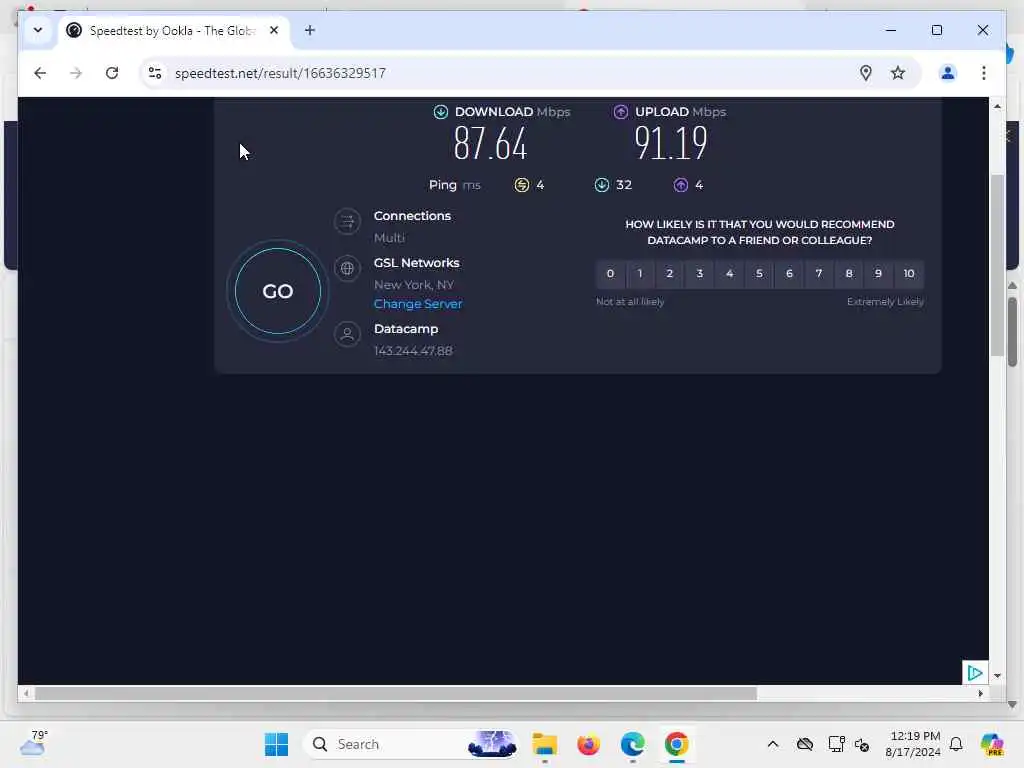Select recommendation rating 1
The image size is (1024, 768).
(640, 274)
